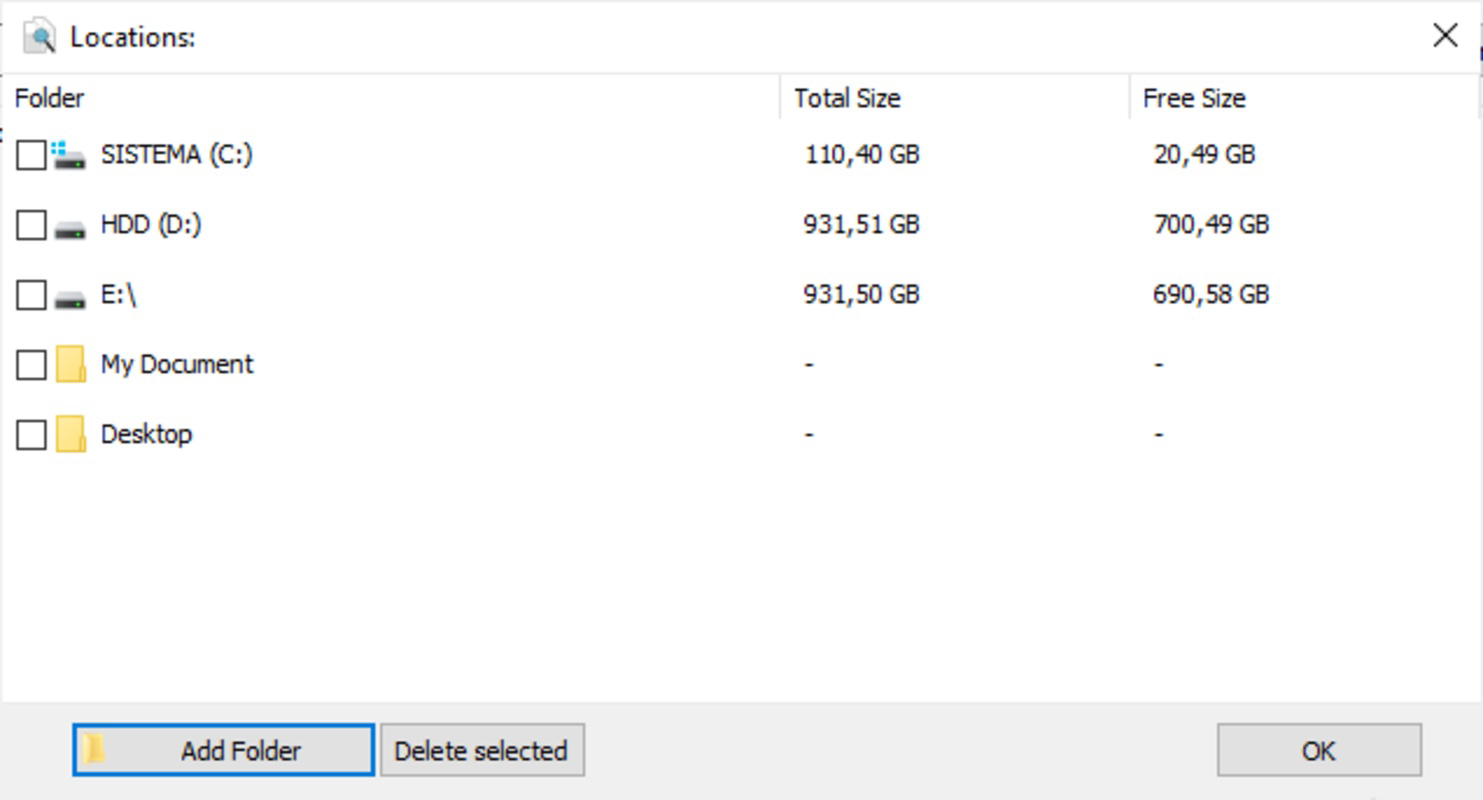Click the SISTEMA (C:) drive icon
1483x800 pixels.
69,155
